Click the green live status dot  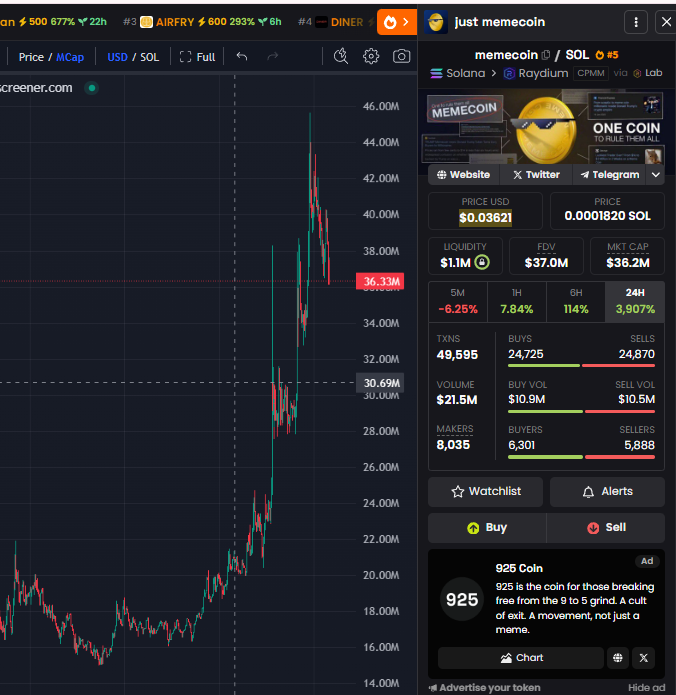click(92, 88)
